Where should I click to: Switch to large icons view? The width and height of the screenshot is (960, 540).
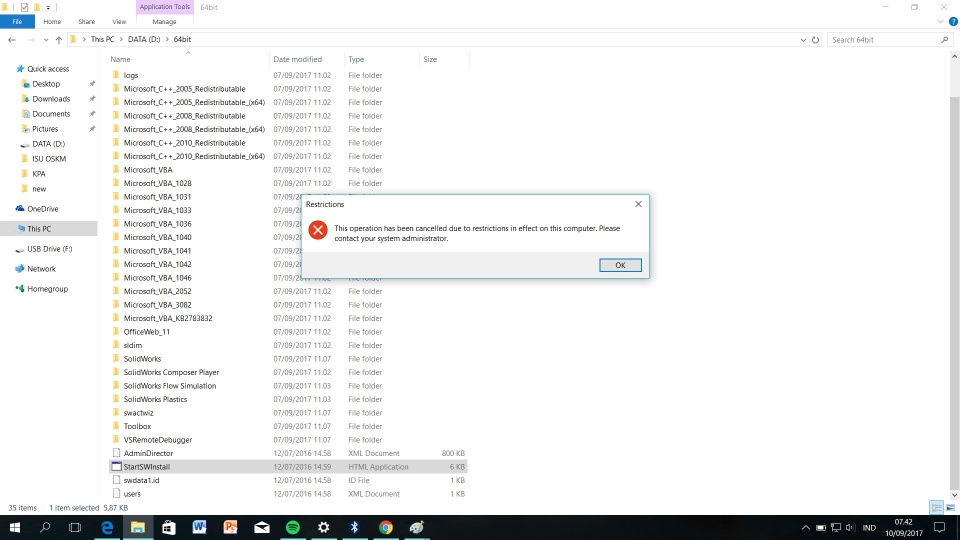point(950,508)
